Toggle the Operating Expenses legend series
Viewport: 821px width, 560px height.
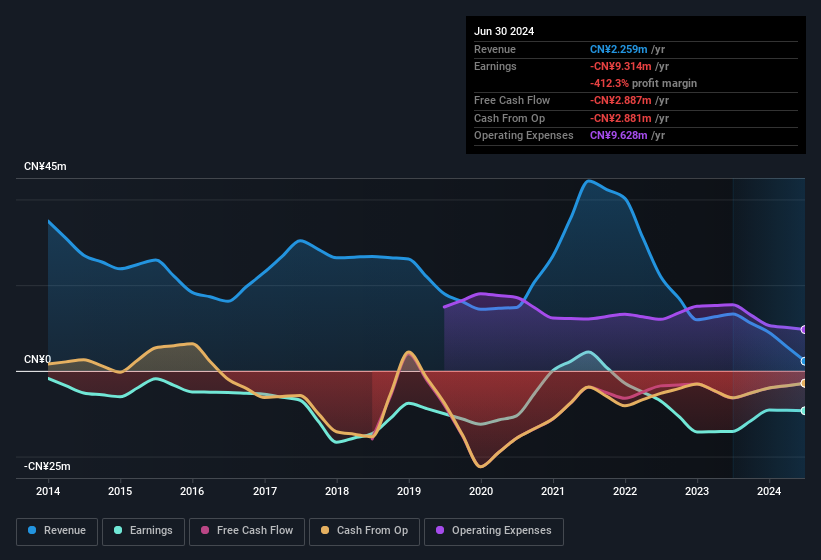(494, 531)
